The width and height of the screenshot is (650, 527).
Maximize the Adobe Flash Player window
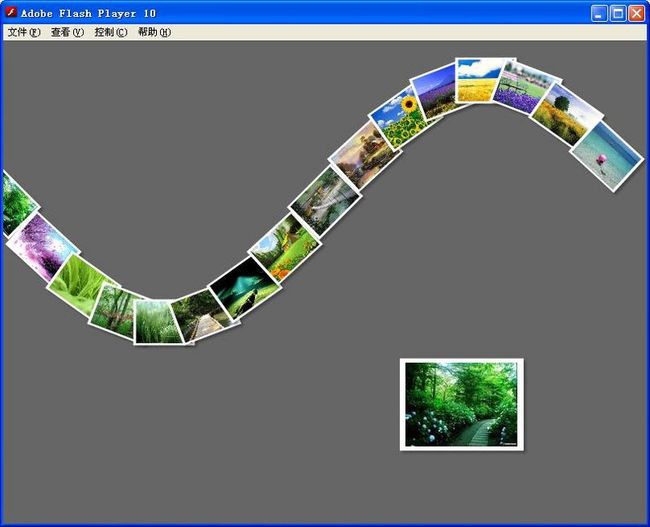click(618, 13)
